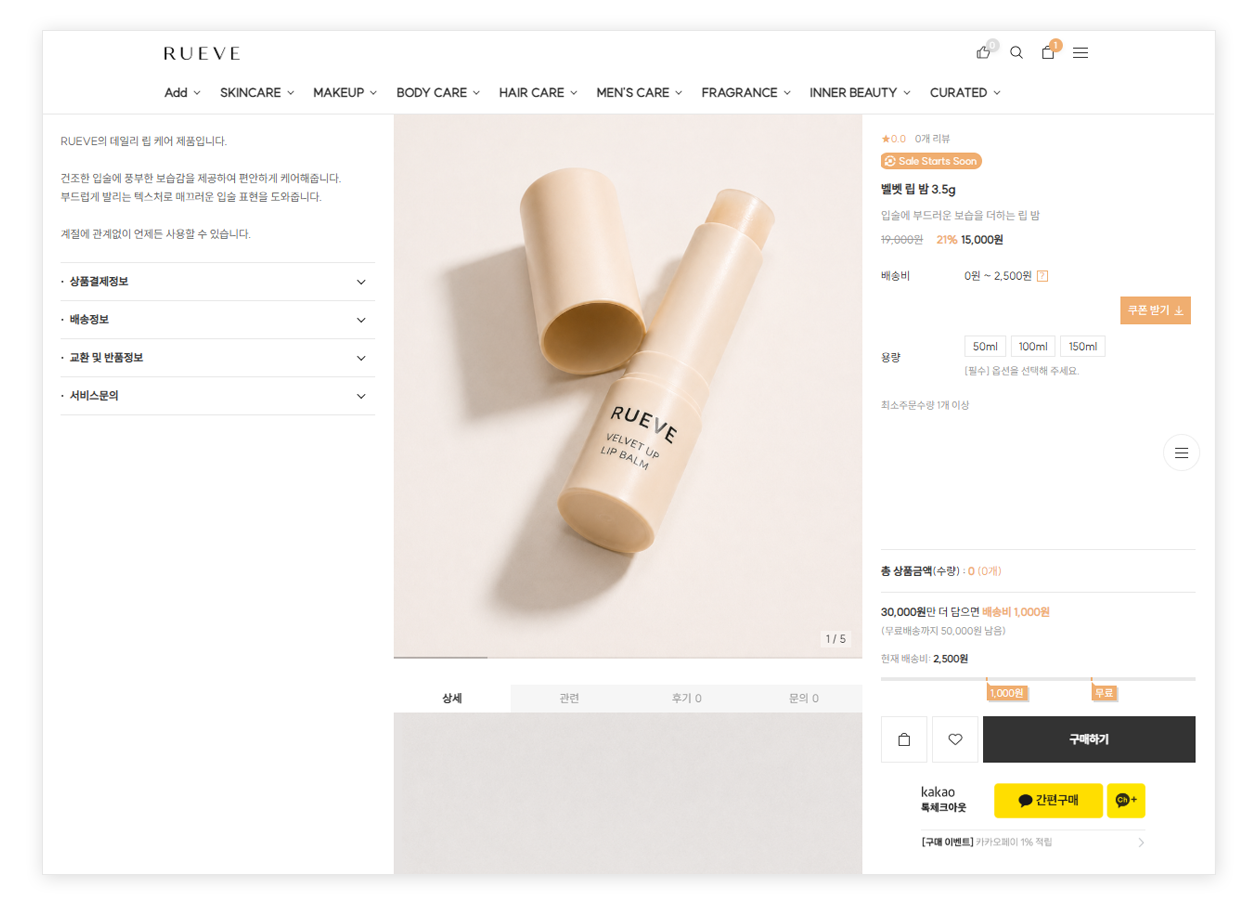The image size is (1254, 911).
Task: Click the 현재 배송비: 2,500원 text
Action: pyautogui.click(x=924, y=659)
